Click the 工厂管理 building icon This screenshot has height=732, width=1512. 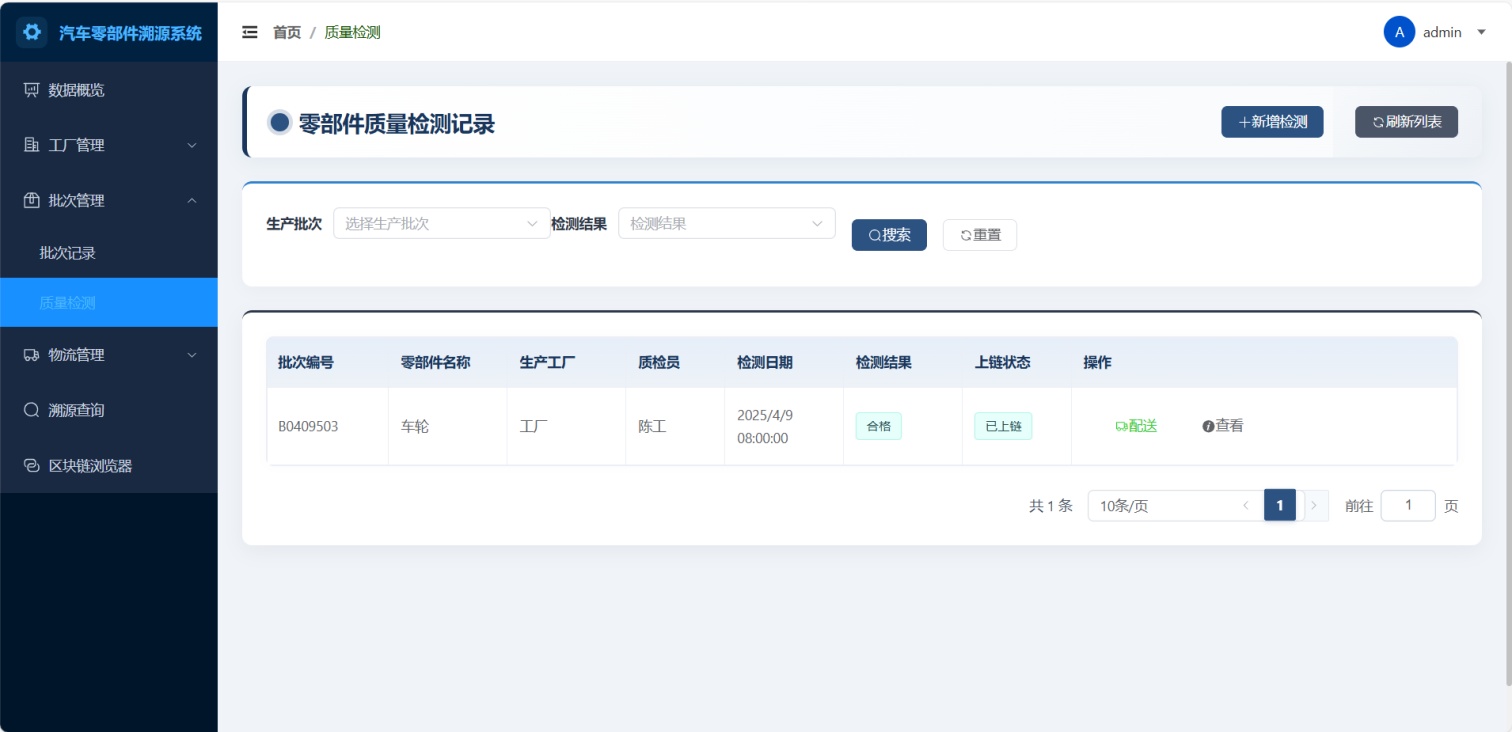31,145
